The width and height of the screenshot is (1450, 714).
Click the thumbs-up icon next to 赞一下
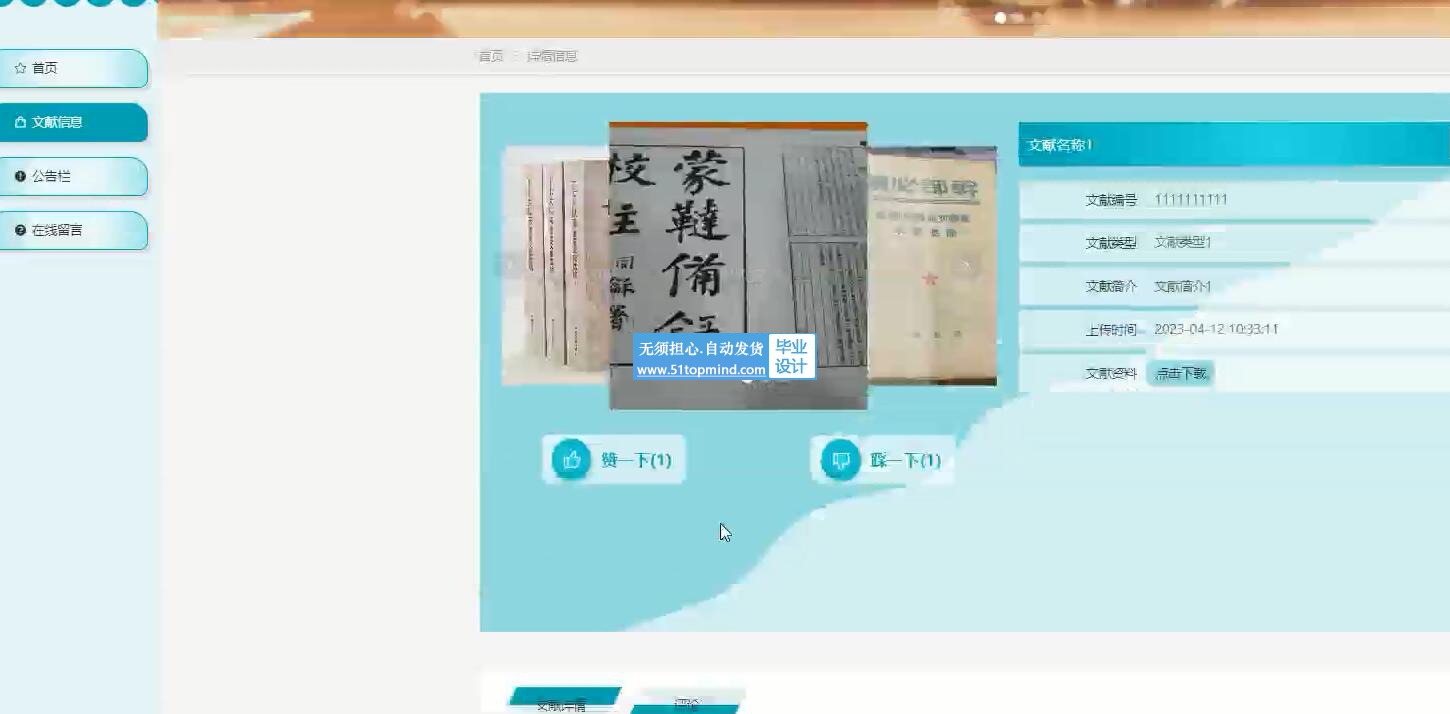tap(572, 460)
